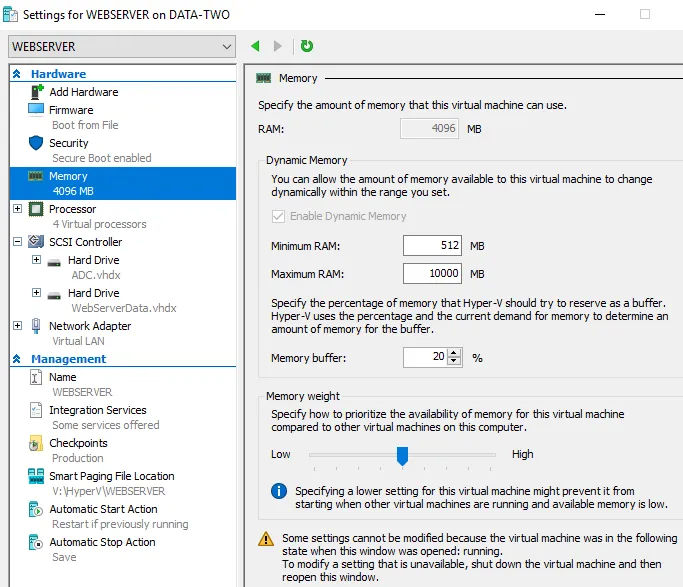Click the SCSI Controller icon
The width and height of the screenshot is (683, 587).
click(36, 242)
